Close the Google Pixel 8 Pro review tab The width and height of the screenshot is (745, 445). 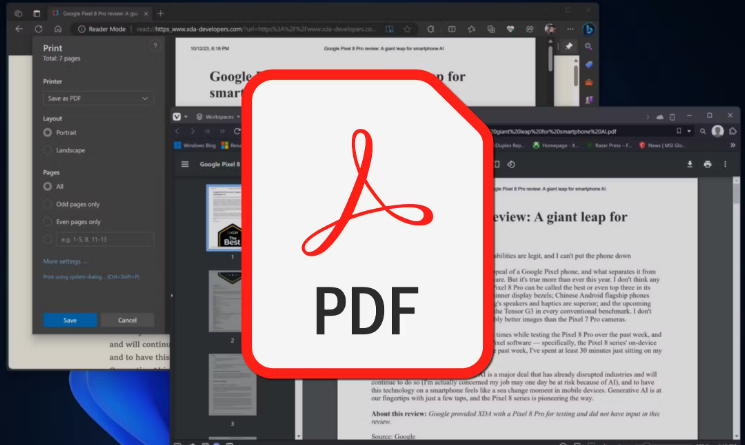146,13
